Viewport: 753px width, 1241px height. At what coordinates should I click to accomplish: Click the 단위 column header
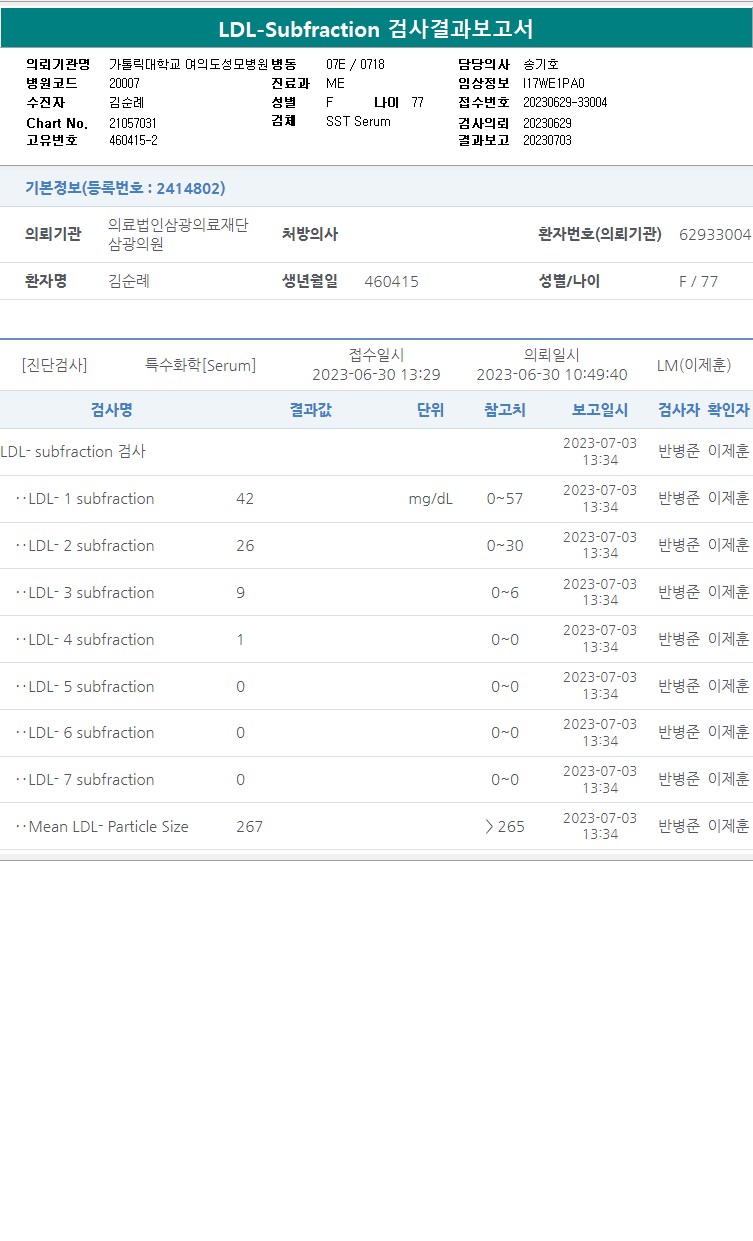coord(431,410)
